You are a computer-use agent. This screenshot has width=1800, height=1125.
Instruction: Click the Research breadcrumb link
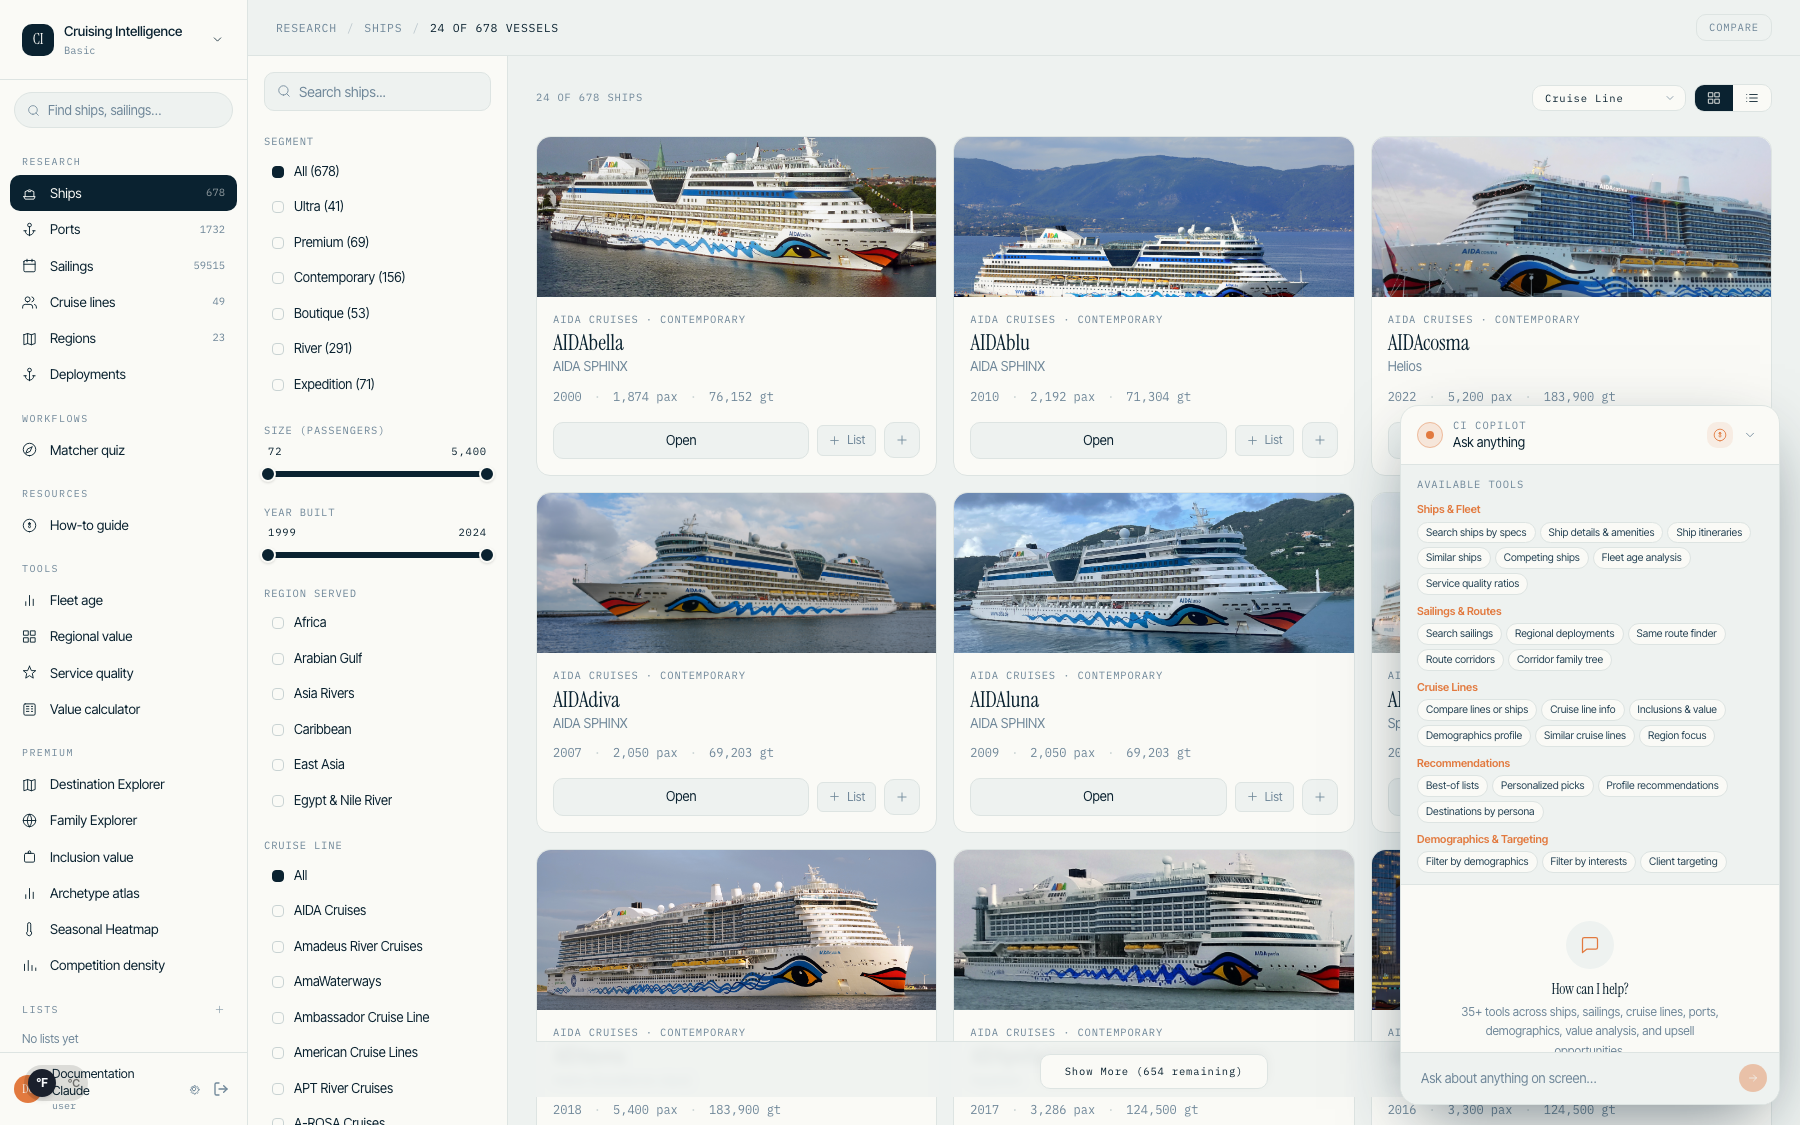coord(306,29)
